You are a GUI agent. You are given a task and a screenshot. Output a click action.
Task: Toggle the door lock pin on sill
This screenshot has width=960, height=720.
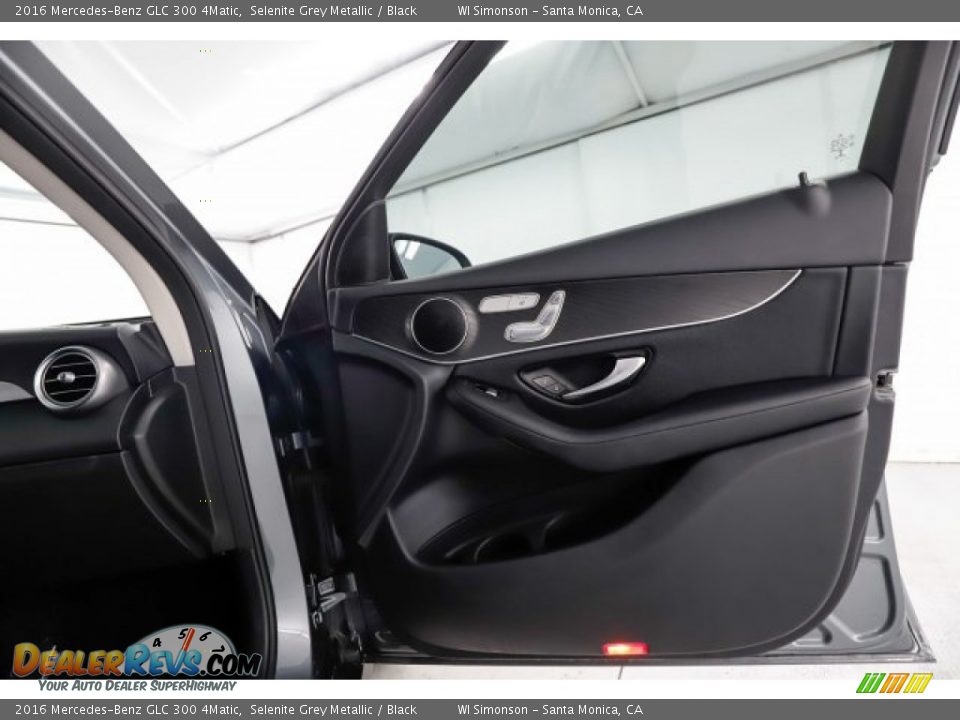coord(805,182)
